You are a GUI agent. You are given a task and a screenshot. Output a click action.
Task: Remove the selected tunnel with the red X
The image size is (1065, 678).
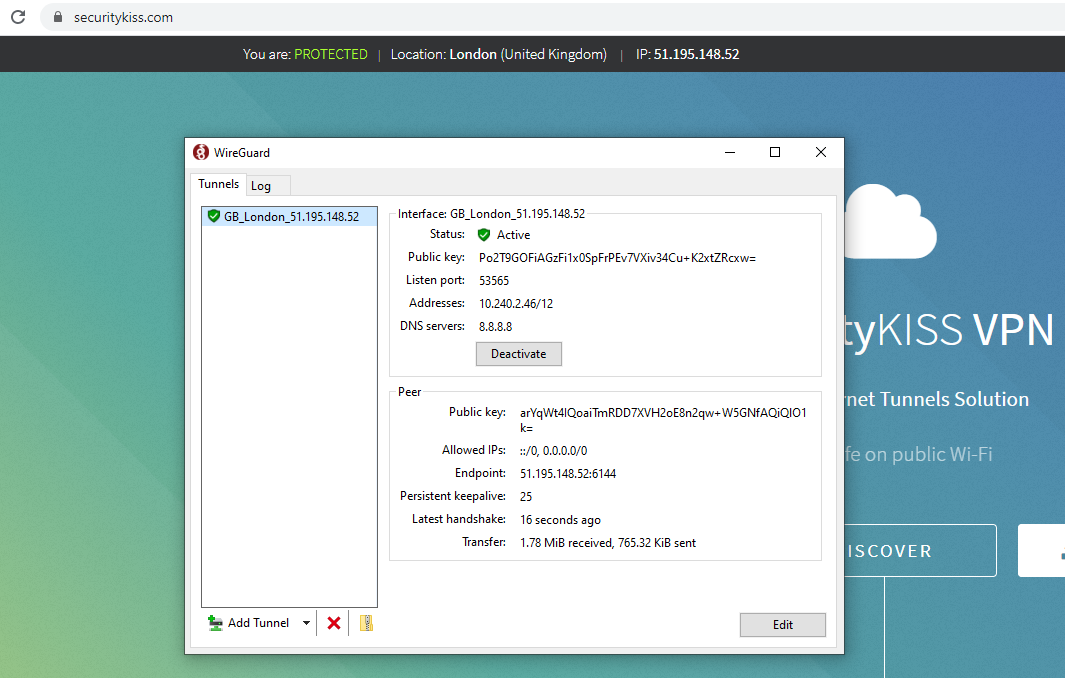pos(333,623)
